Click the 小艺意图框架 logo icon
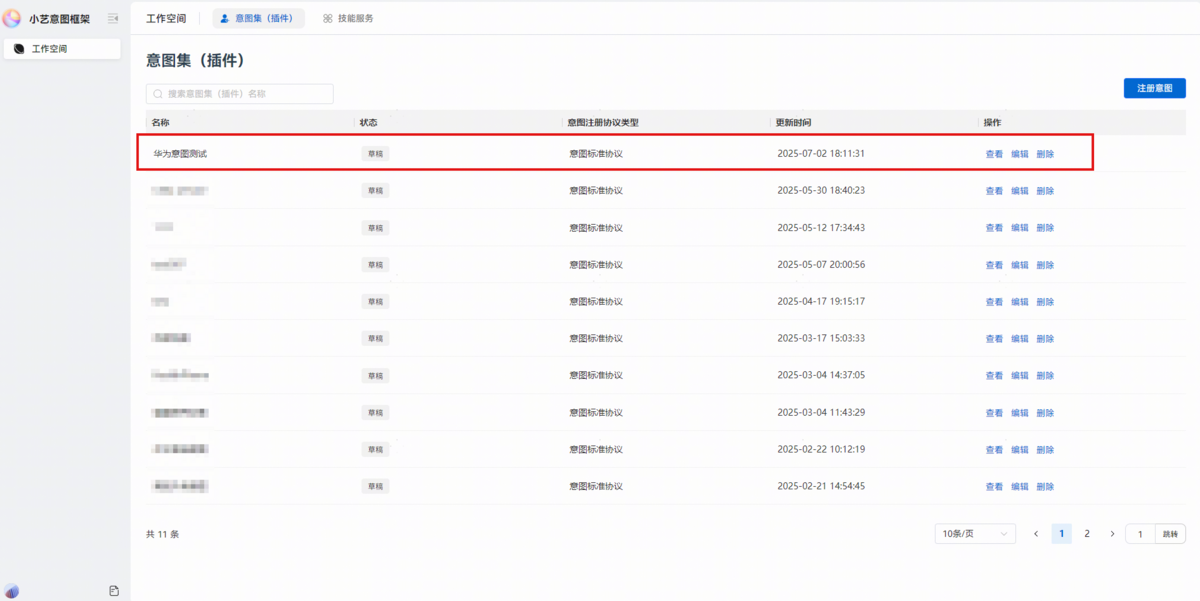The image size is (1200, 601). coord(12,18)
